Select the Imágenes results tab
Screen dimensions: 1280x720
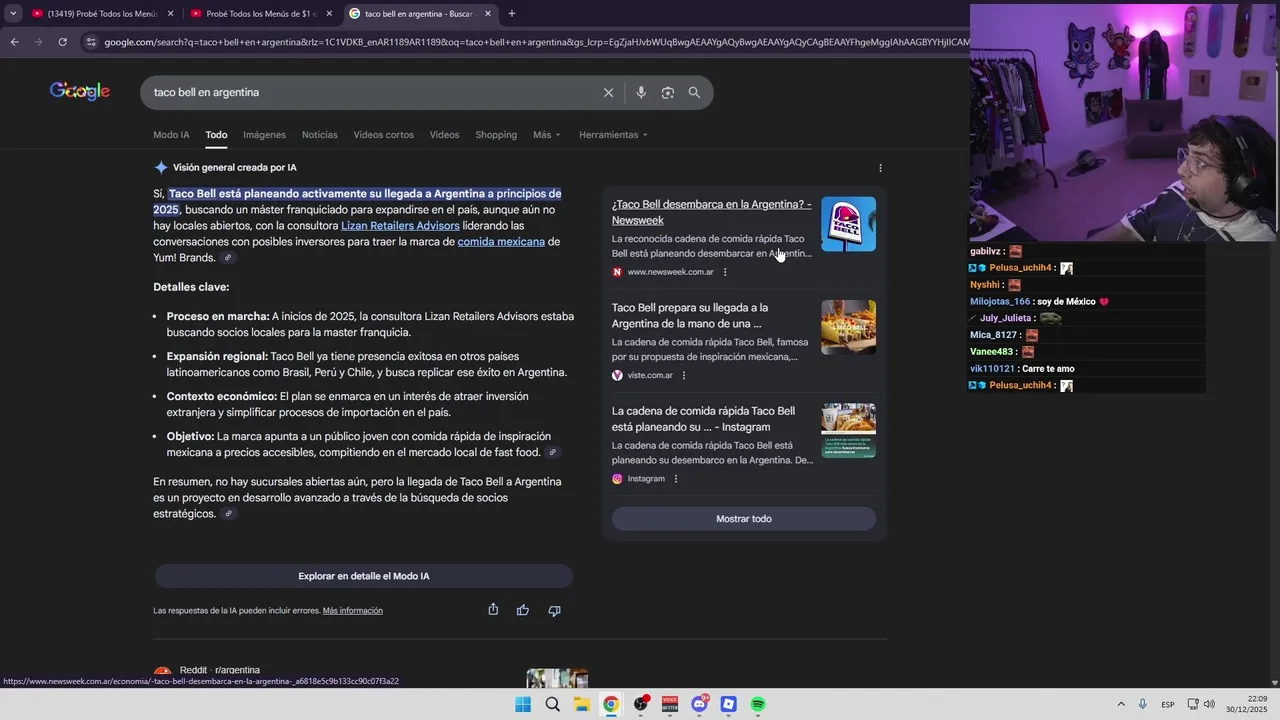[264, 135]
